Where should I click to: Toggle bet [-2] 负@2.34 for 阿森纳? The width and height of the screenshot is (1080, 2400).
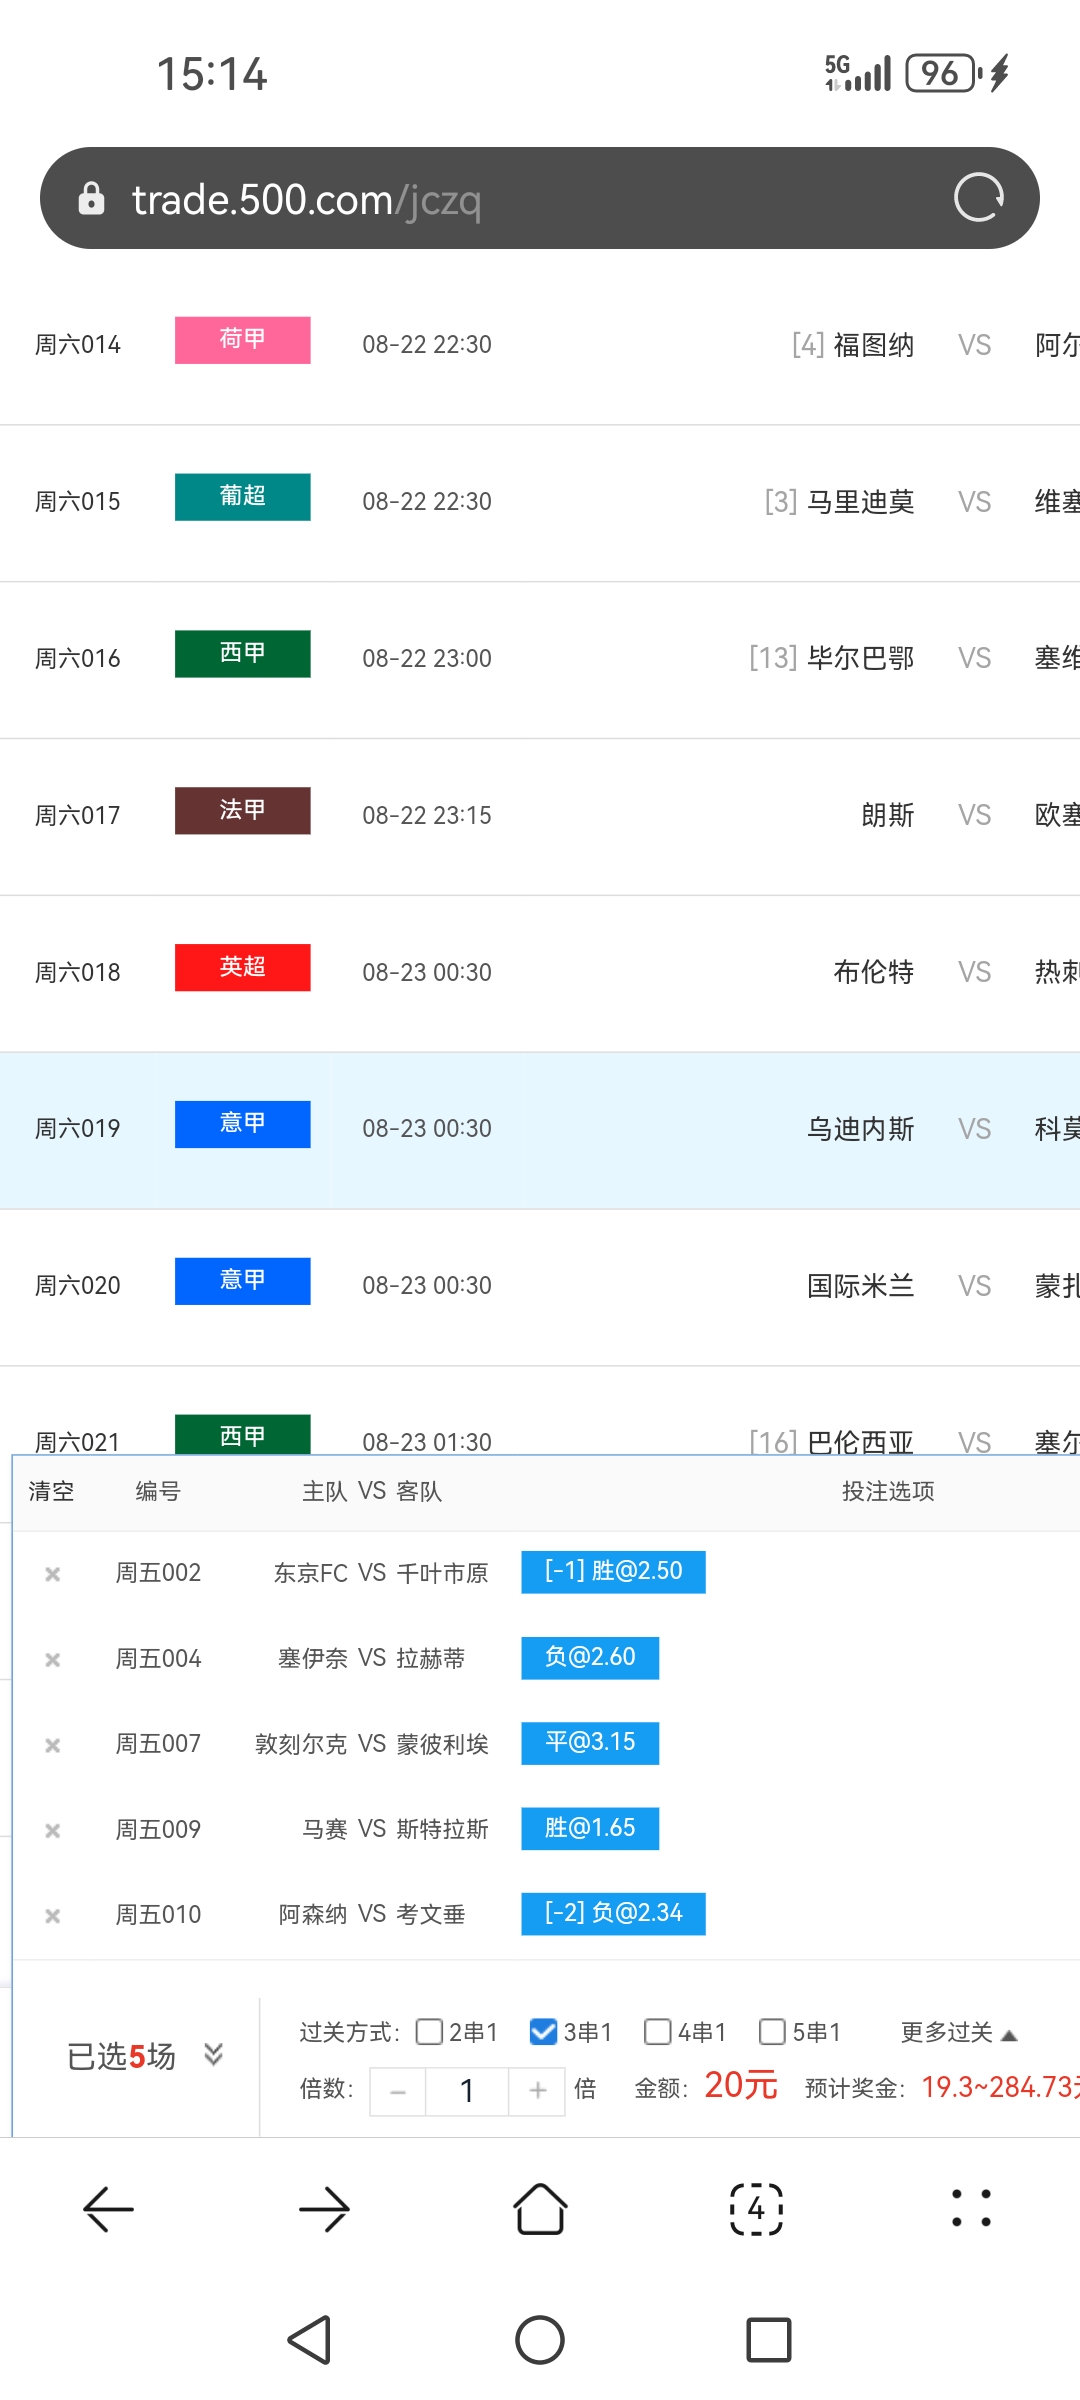pos(613,1913)
